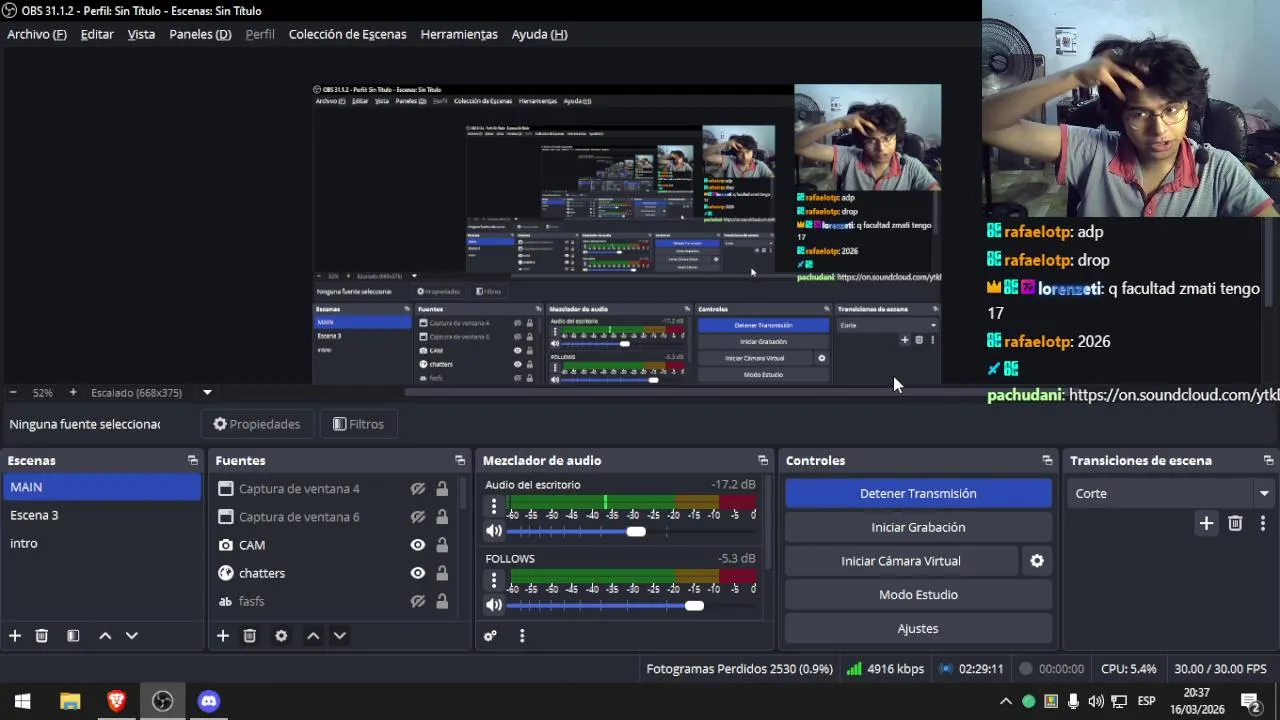Open the Archivo menu
The height and width of the screenshot is (720, 1280).
tap(37, 34)
